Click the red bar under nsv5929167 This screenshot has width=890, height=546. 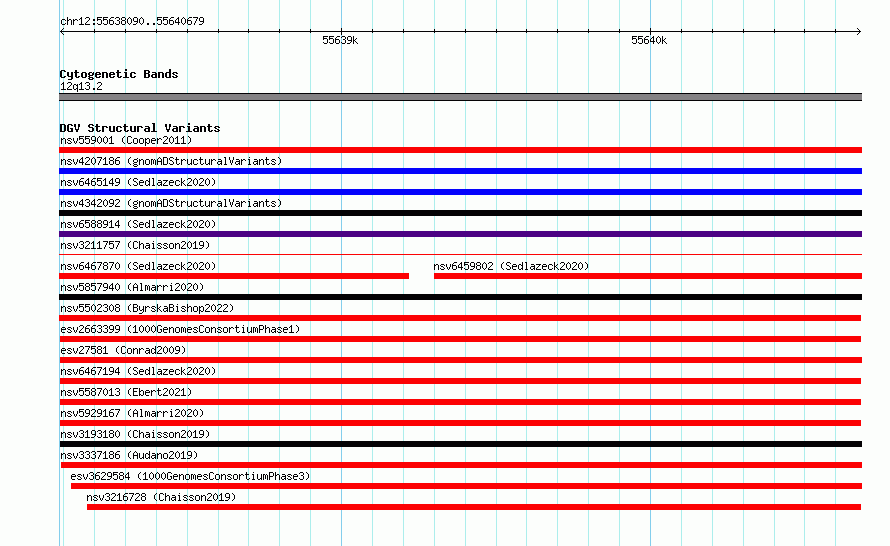460,423
